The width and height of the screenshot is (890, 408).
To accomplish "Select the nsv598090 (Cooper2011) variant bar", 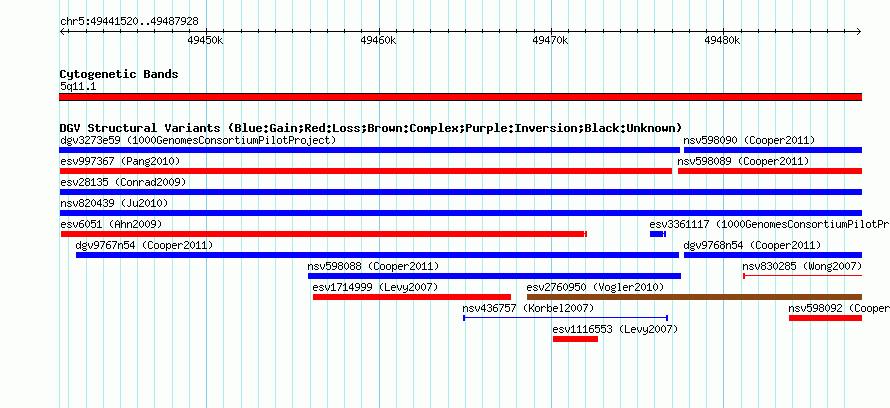I will pos(773,150).
